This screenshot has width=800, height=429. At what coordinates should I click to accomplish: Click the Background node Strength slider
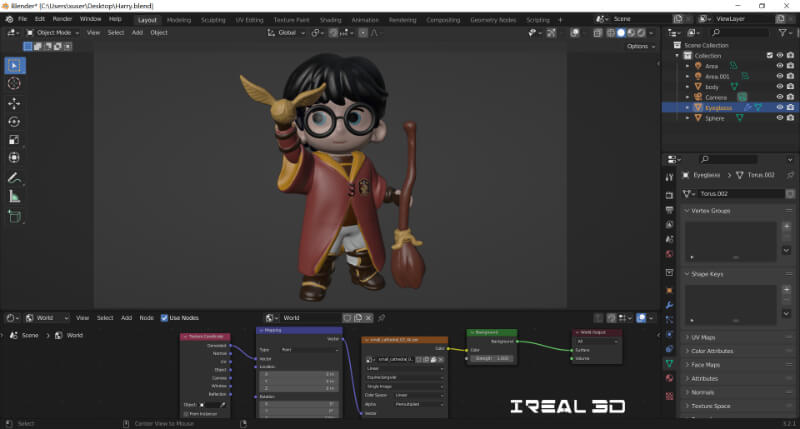point(491,359)
